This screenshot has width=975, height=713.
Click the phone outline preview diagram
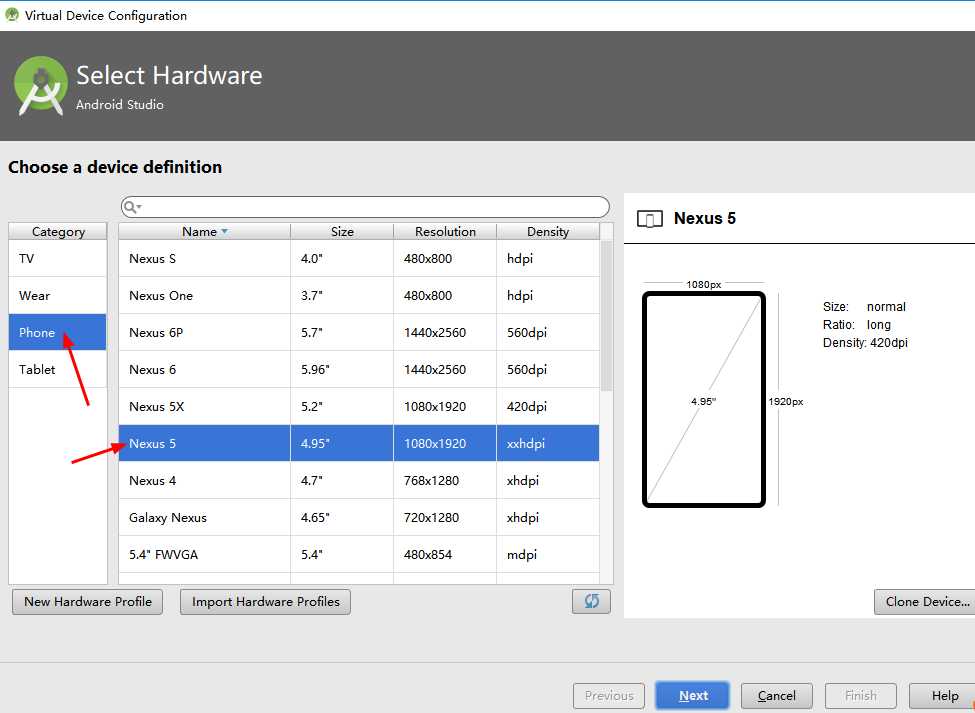click(703, 399)
